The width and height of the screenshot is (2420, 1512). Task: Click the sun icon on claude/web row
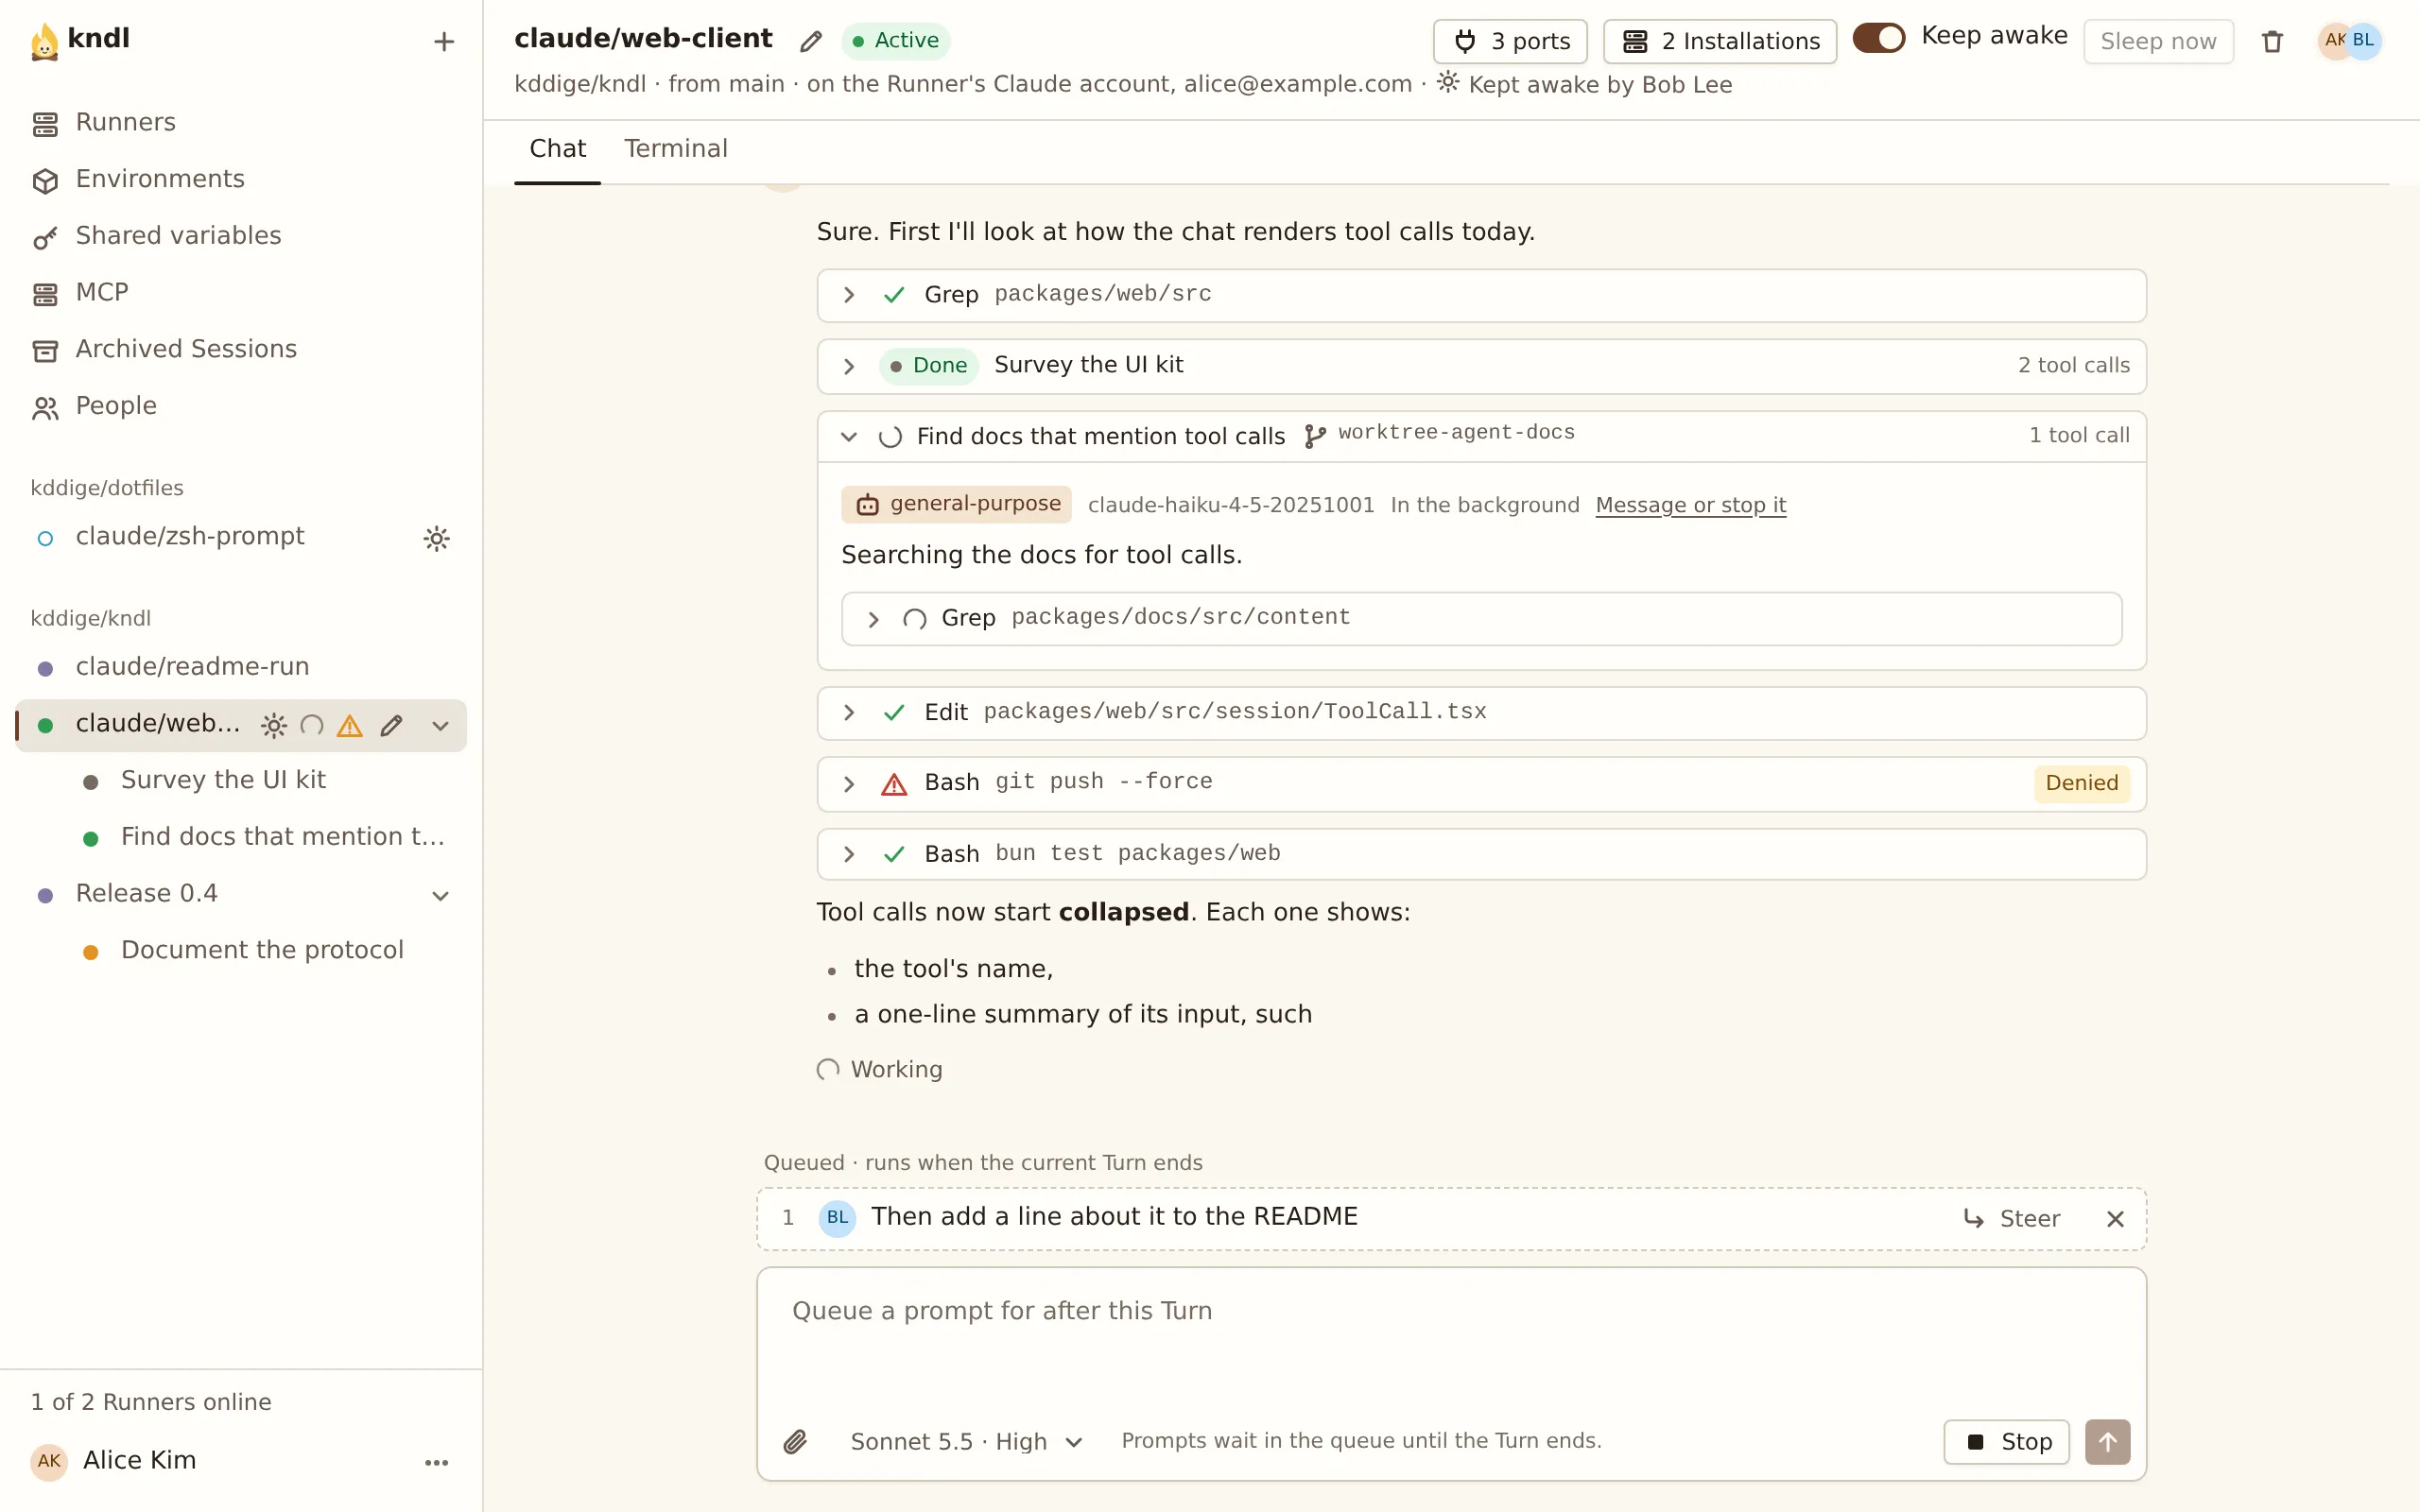point(273,725)
